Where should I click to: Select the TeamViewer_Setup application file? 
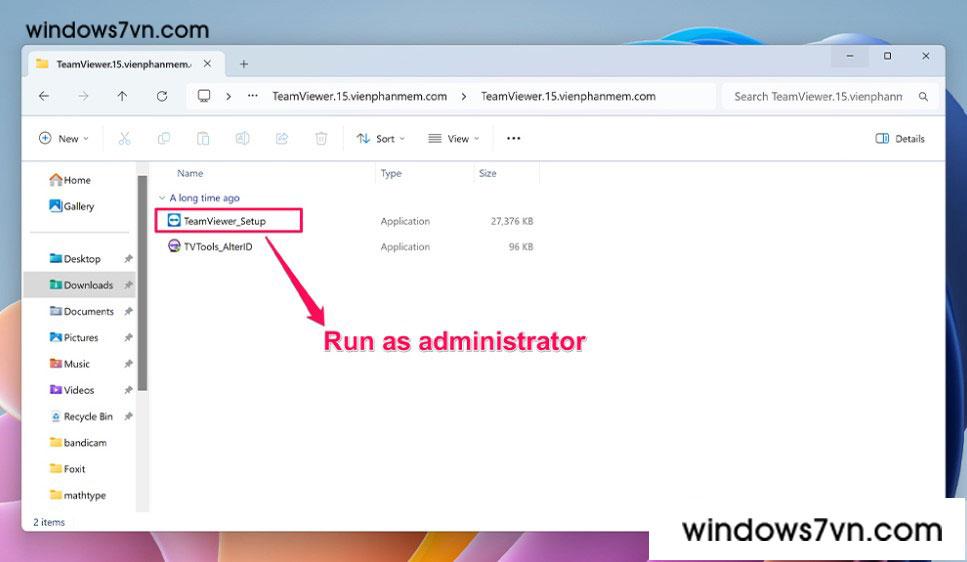click(224, 221)
